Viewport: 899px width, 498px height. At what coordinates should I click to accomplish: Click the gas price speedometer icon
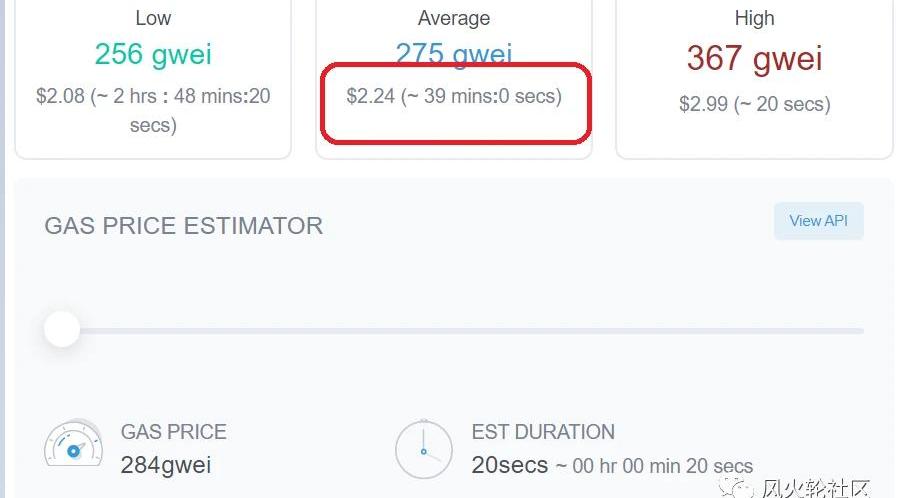73,445
